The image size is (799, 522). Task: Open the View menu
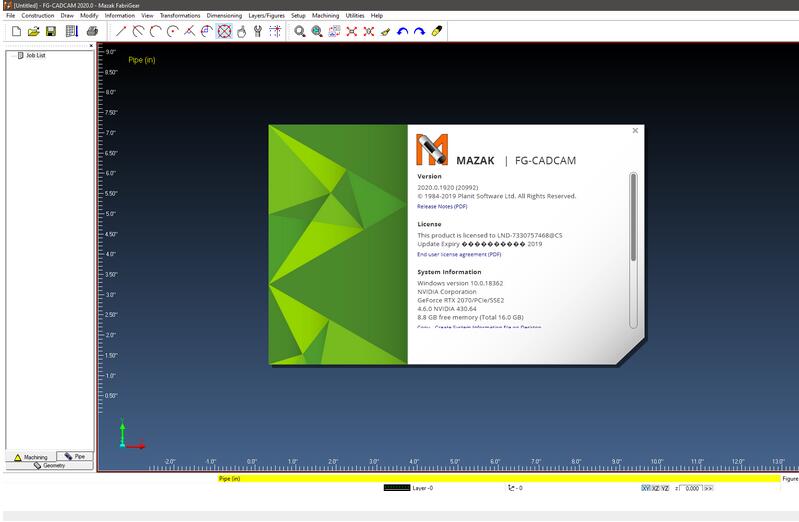pyautogui.click(x=147, y=16)
